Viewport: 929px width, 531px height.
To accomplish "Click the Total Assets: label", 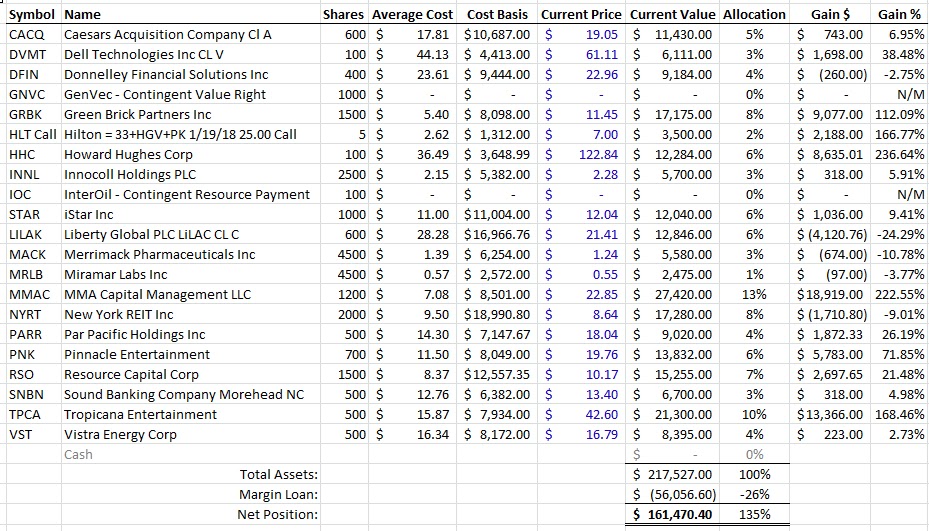I will [278, 475].
